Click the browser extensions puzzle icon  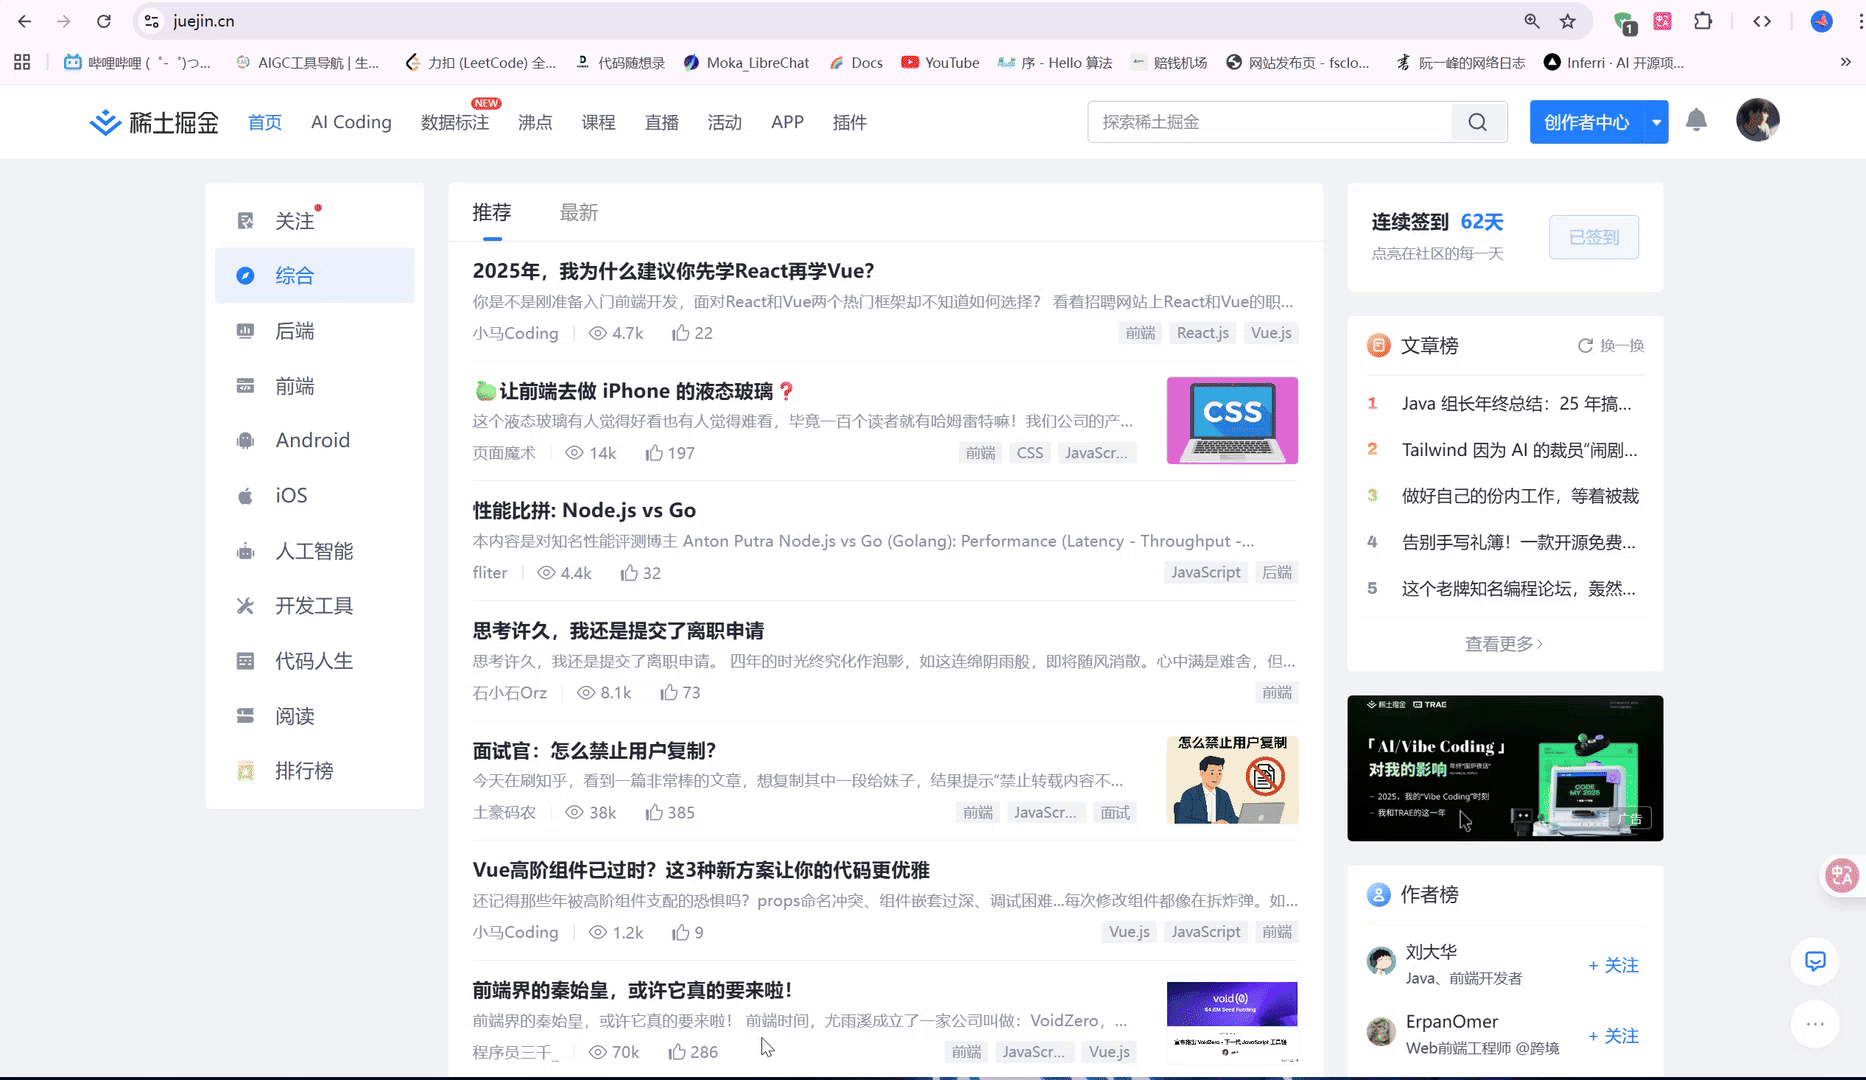point(1703,21)
